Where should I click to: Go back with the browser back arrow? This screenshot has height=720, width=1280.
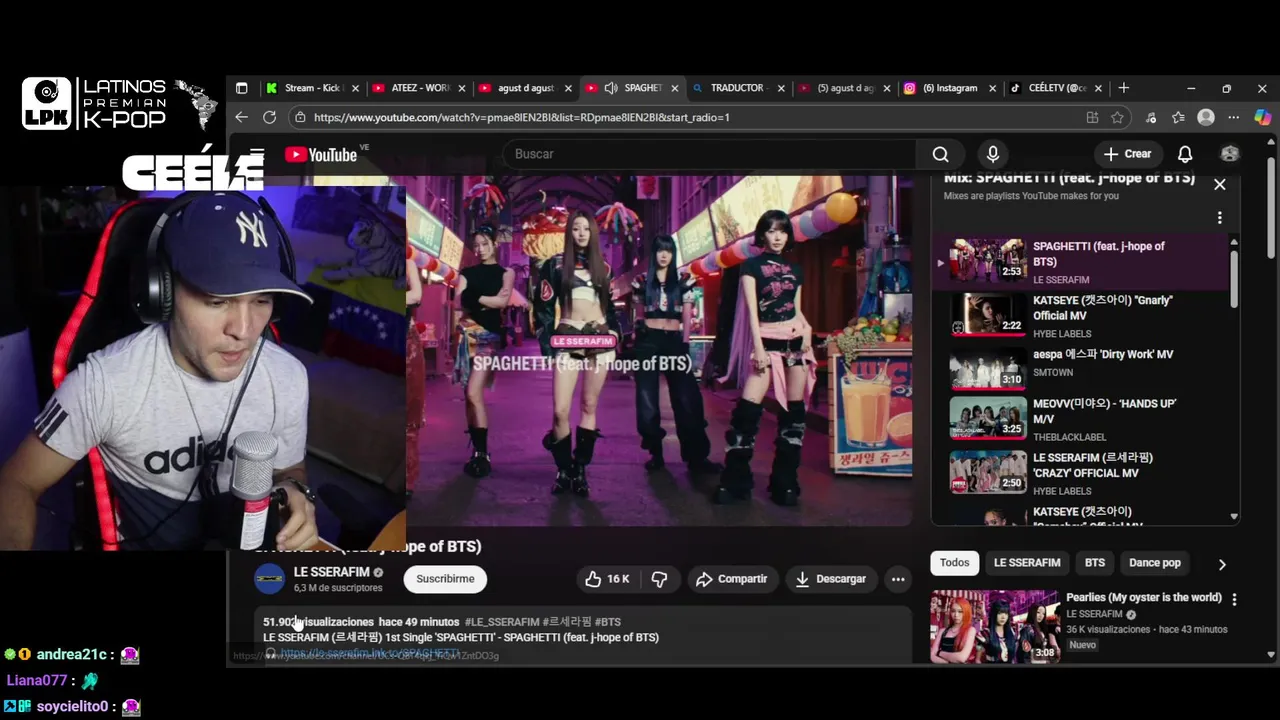pyautogui.click(x=241, y=117)
